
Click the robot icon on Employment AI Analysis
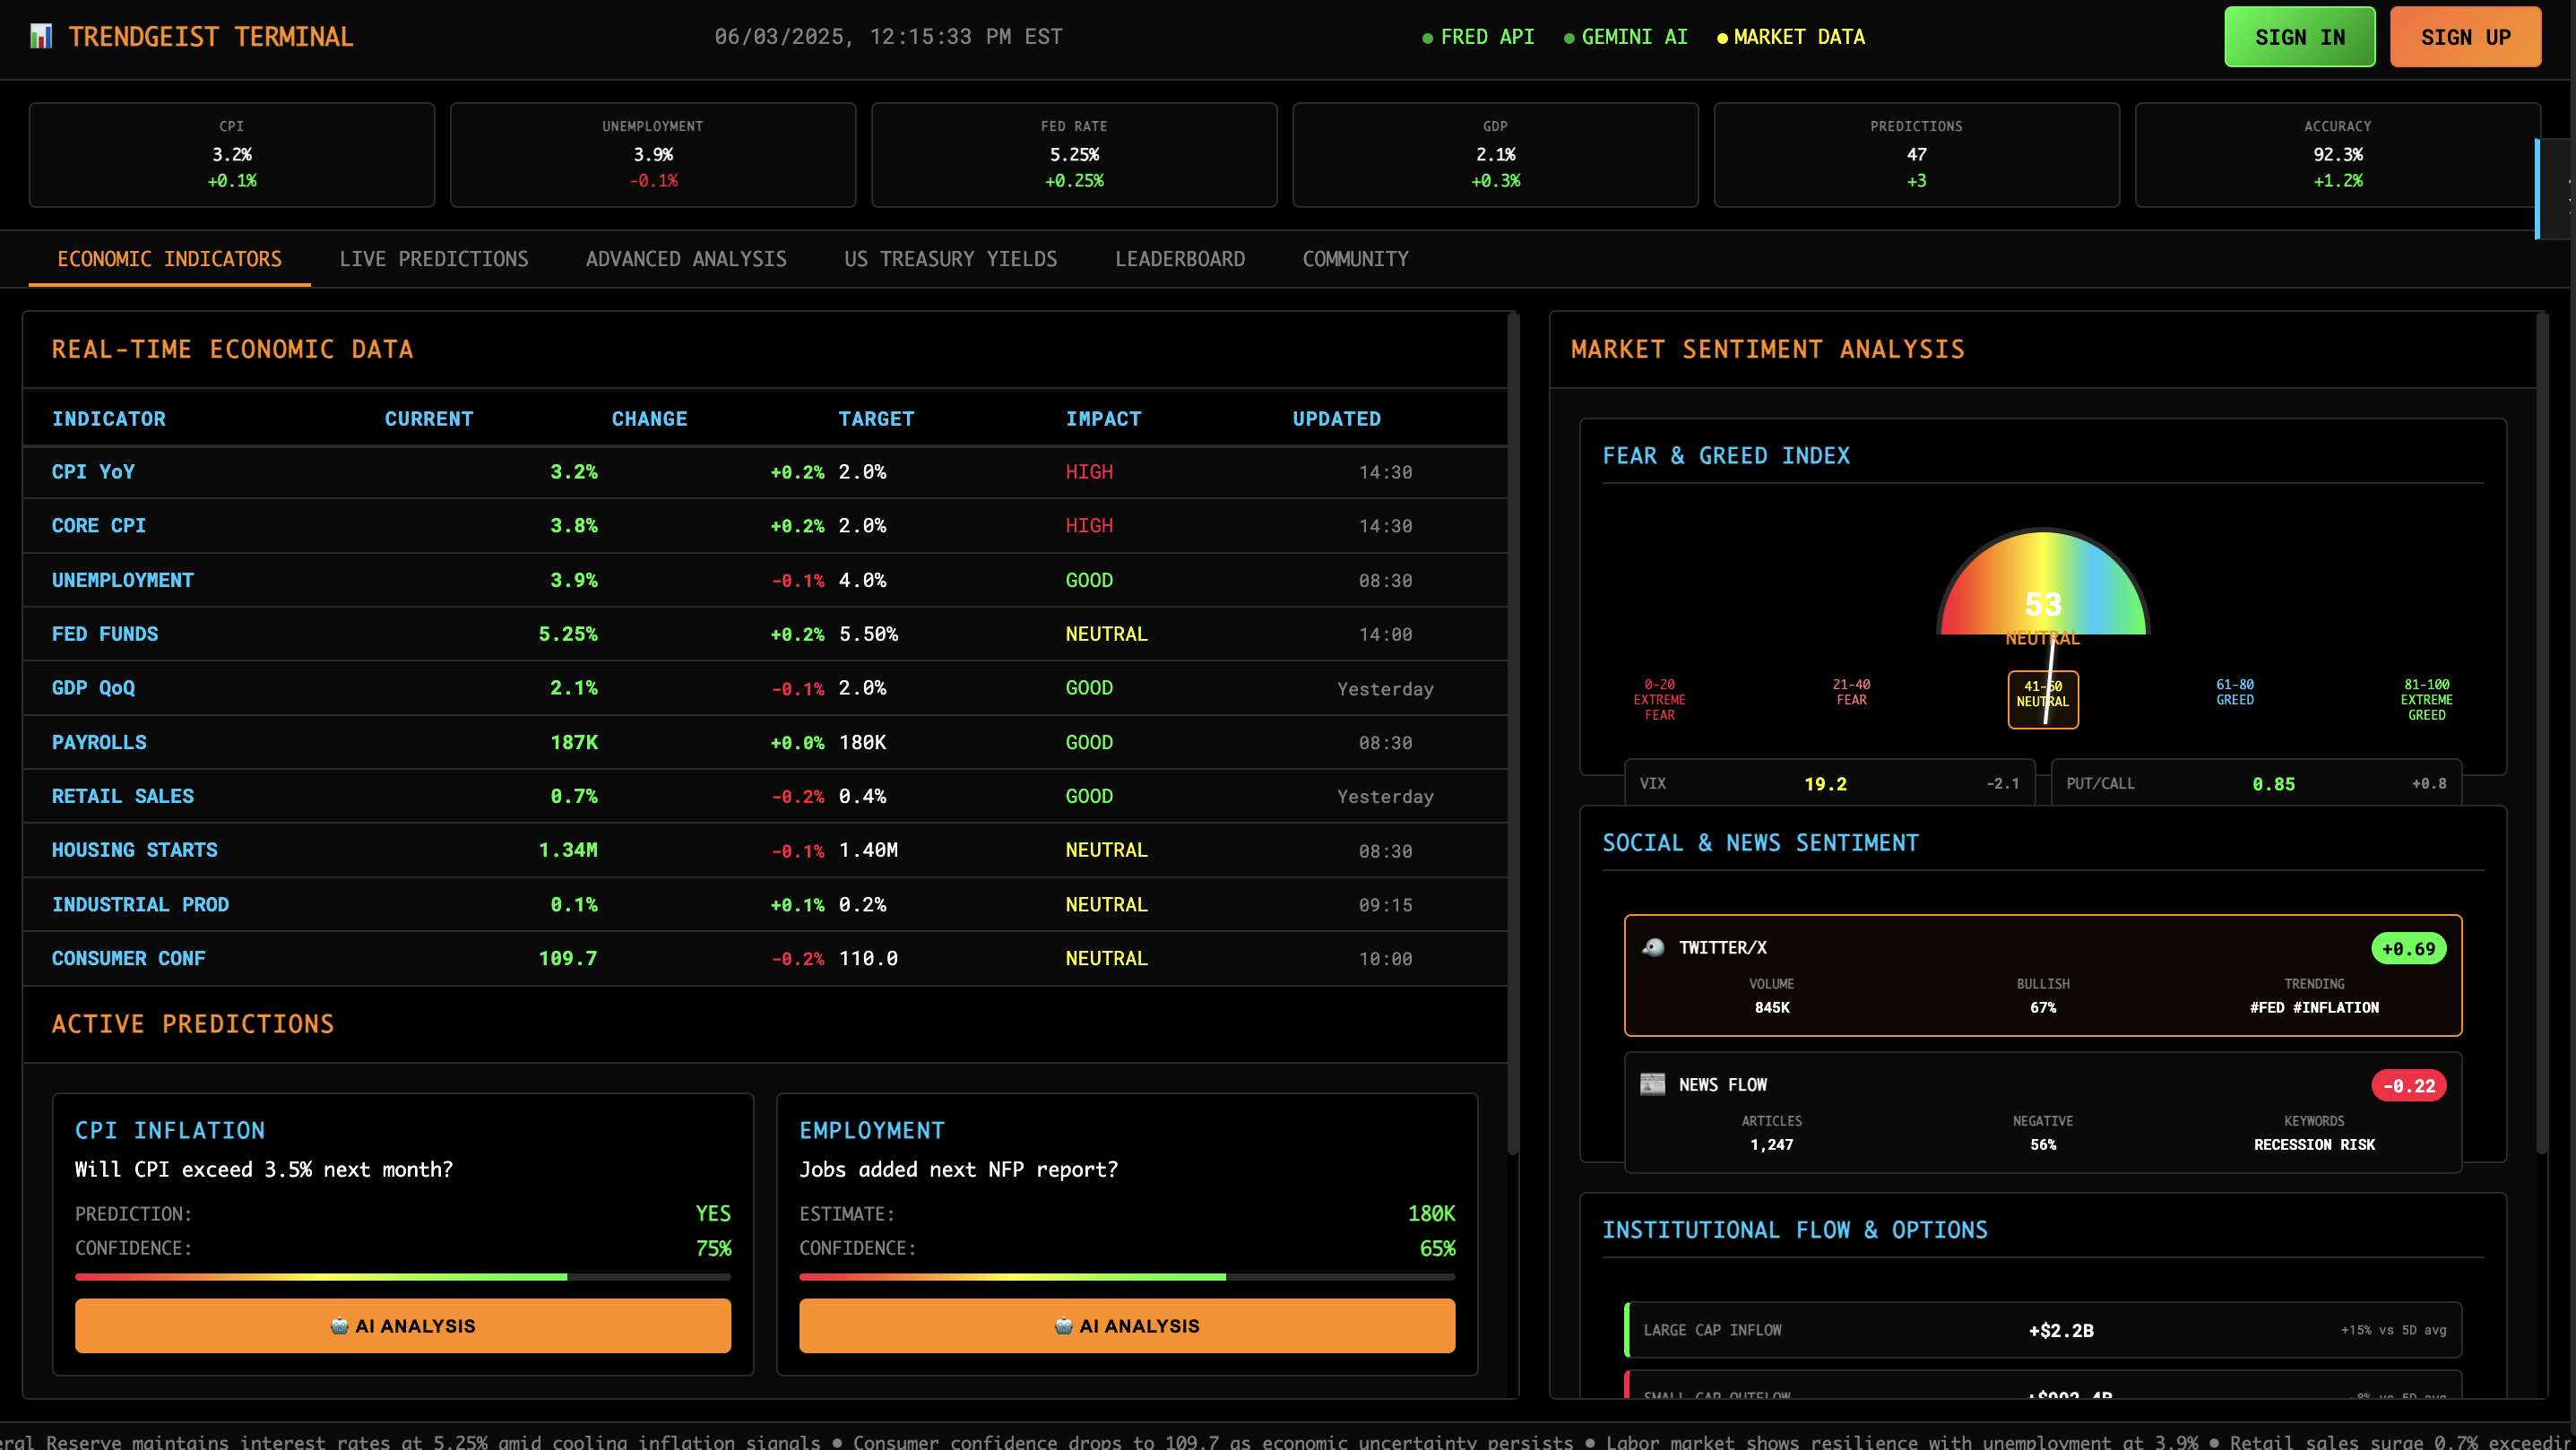1063,1326
